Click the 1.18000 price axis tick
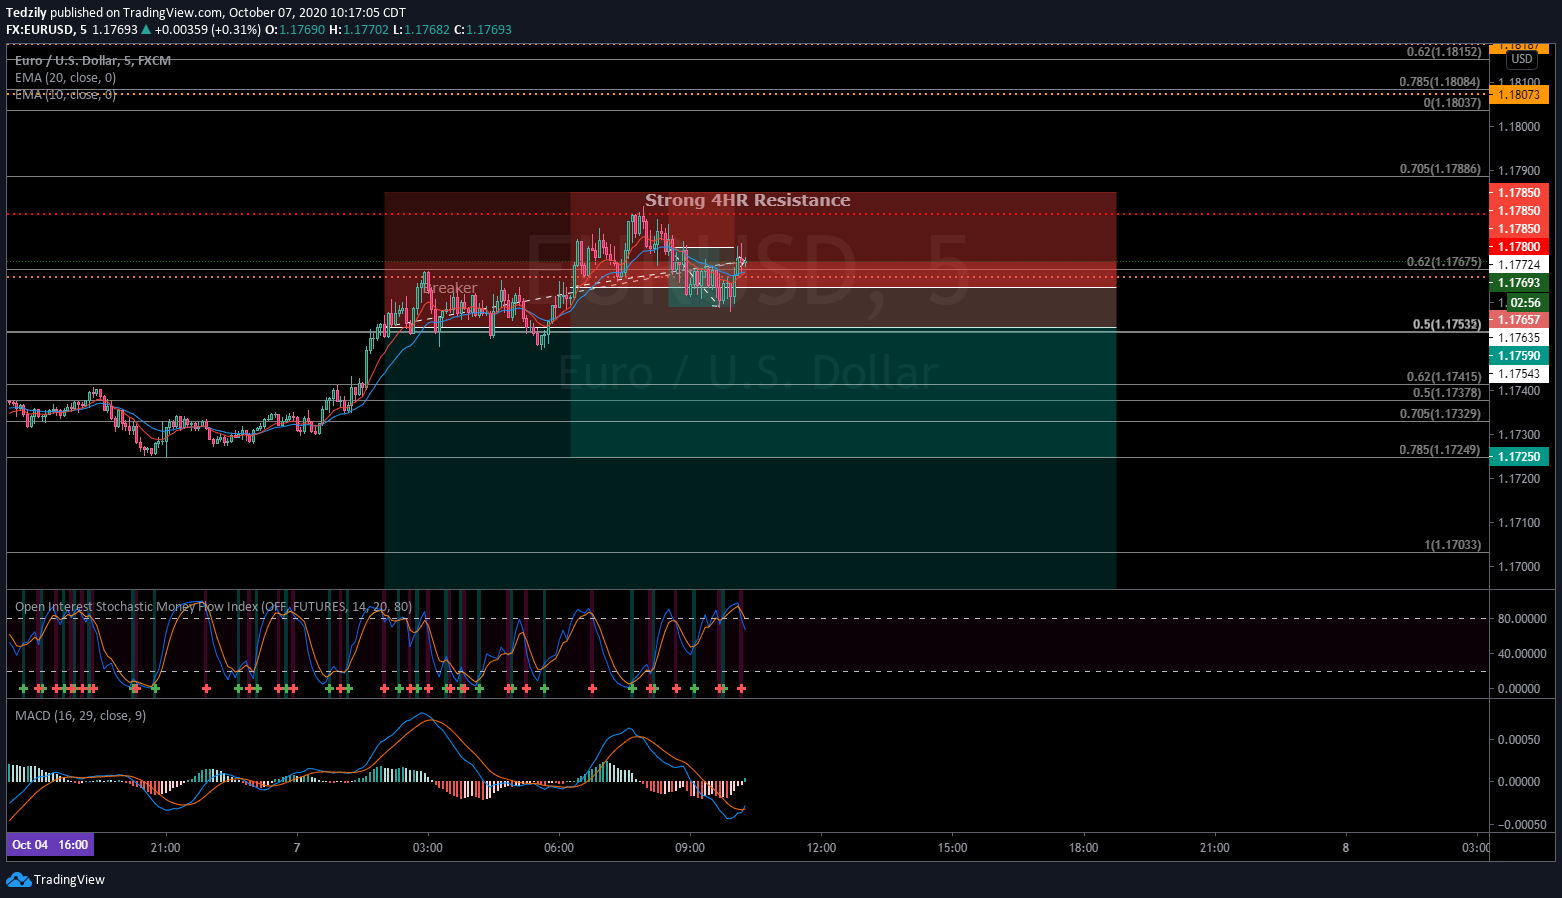The image size is (1562, 898). coord(1518,127)
